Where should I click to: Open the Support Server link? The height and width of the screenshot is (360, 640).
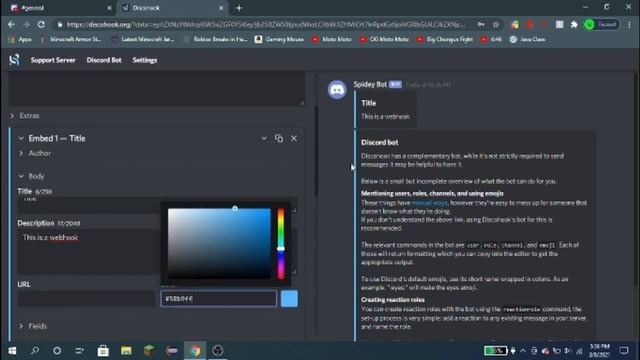pyautogui.click(x=53, y=60)
